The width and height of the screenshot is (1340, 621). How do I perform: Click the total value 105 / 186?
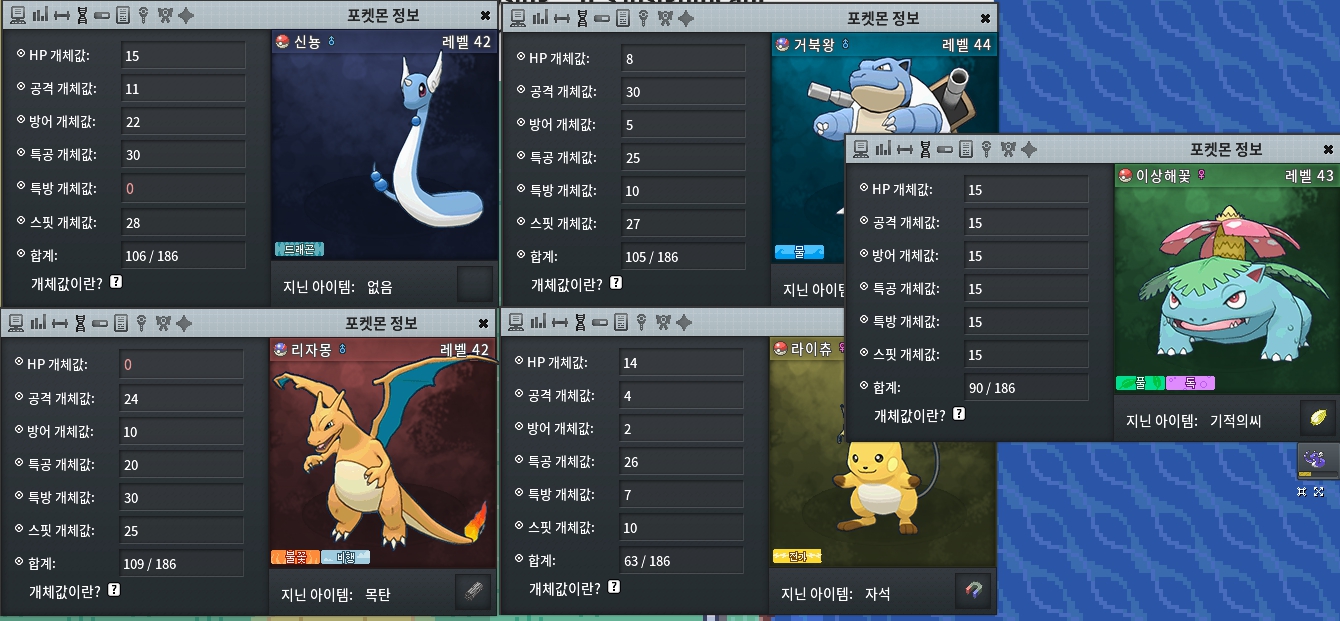coord(683,257)
